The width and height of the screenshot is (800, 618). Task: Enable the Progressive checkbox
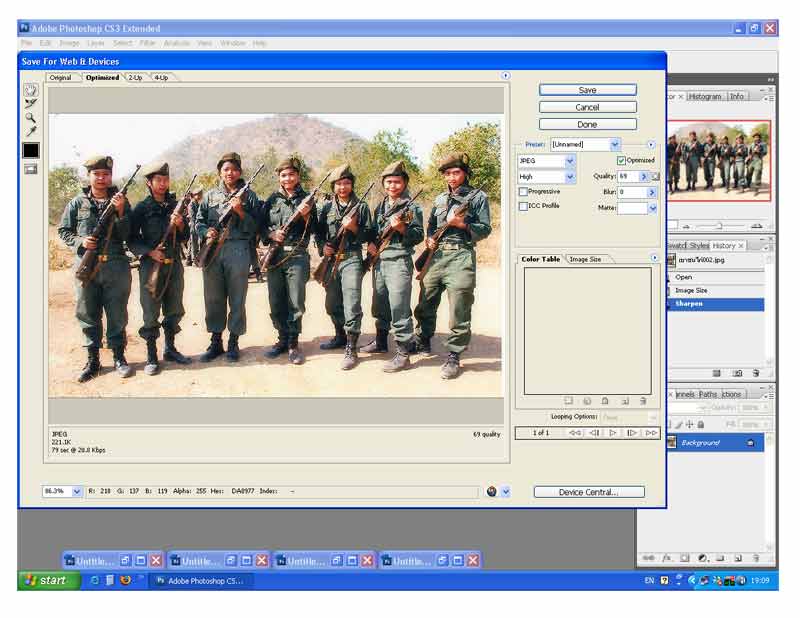pos(523,192)
